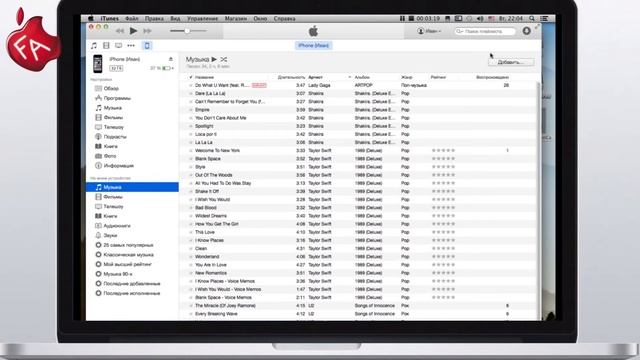Viewport: 640px width, 360px height.
Task: Eject the iPhone using the eject icon
Action: (x=171, y=59)
